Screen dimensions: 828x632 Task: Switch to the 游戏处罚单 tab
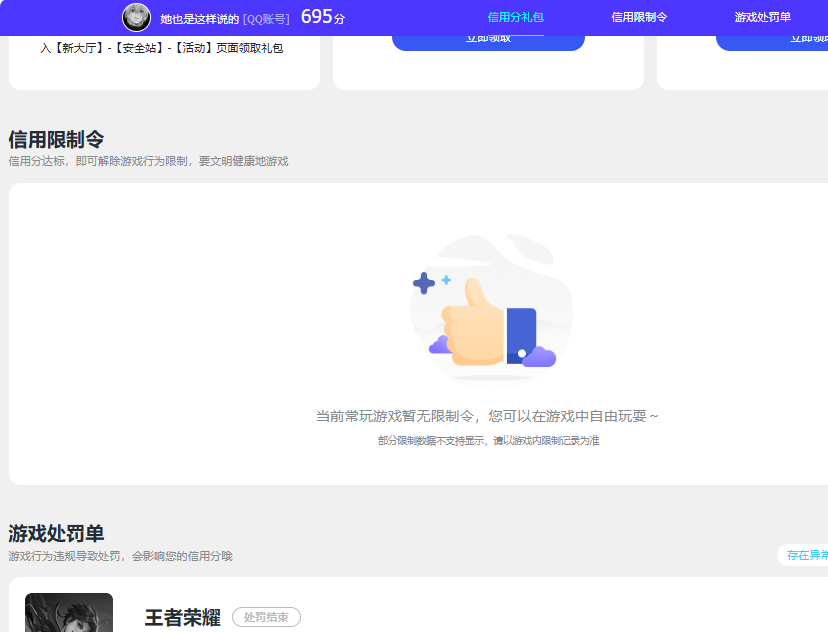coord(766,17)
